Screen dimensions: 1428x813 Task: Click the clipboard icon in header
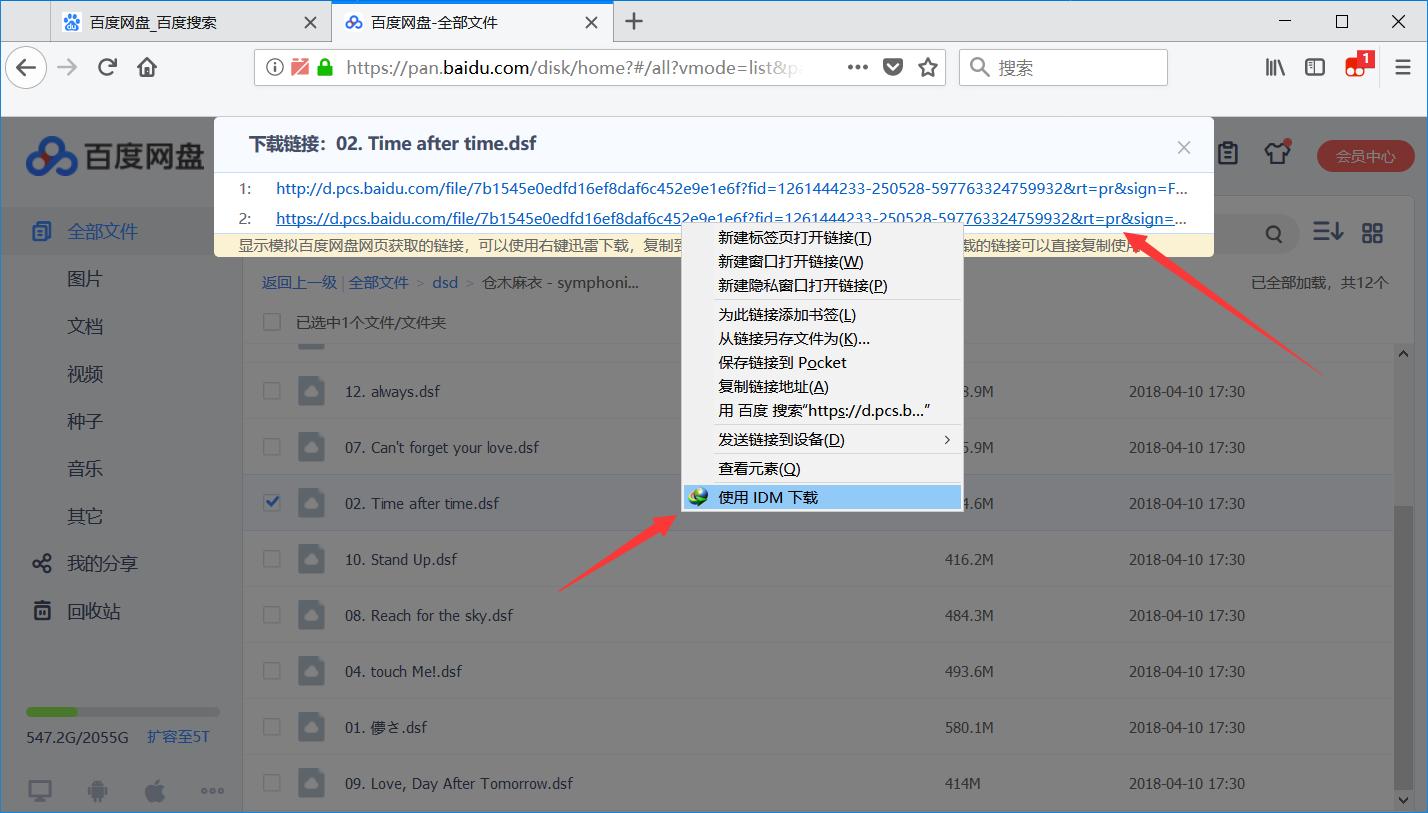pyautogui.click(x=1228, y=153)
